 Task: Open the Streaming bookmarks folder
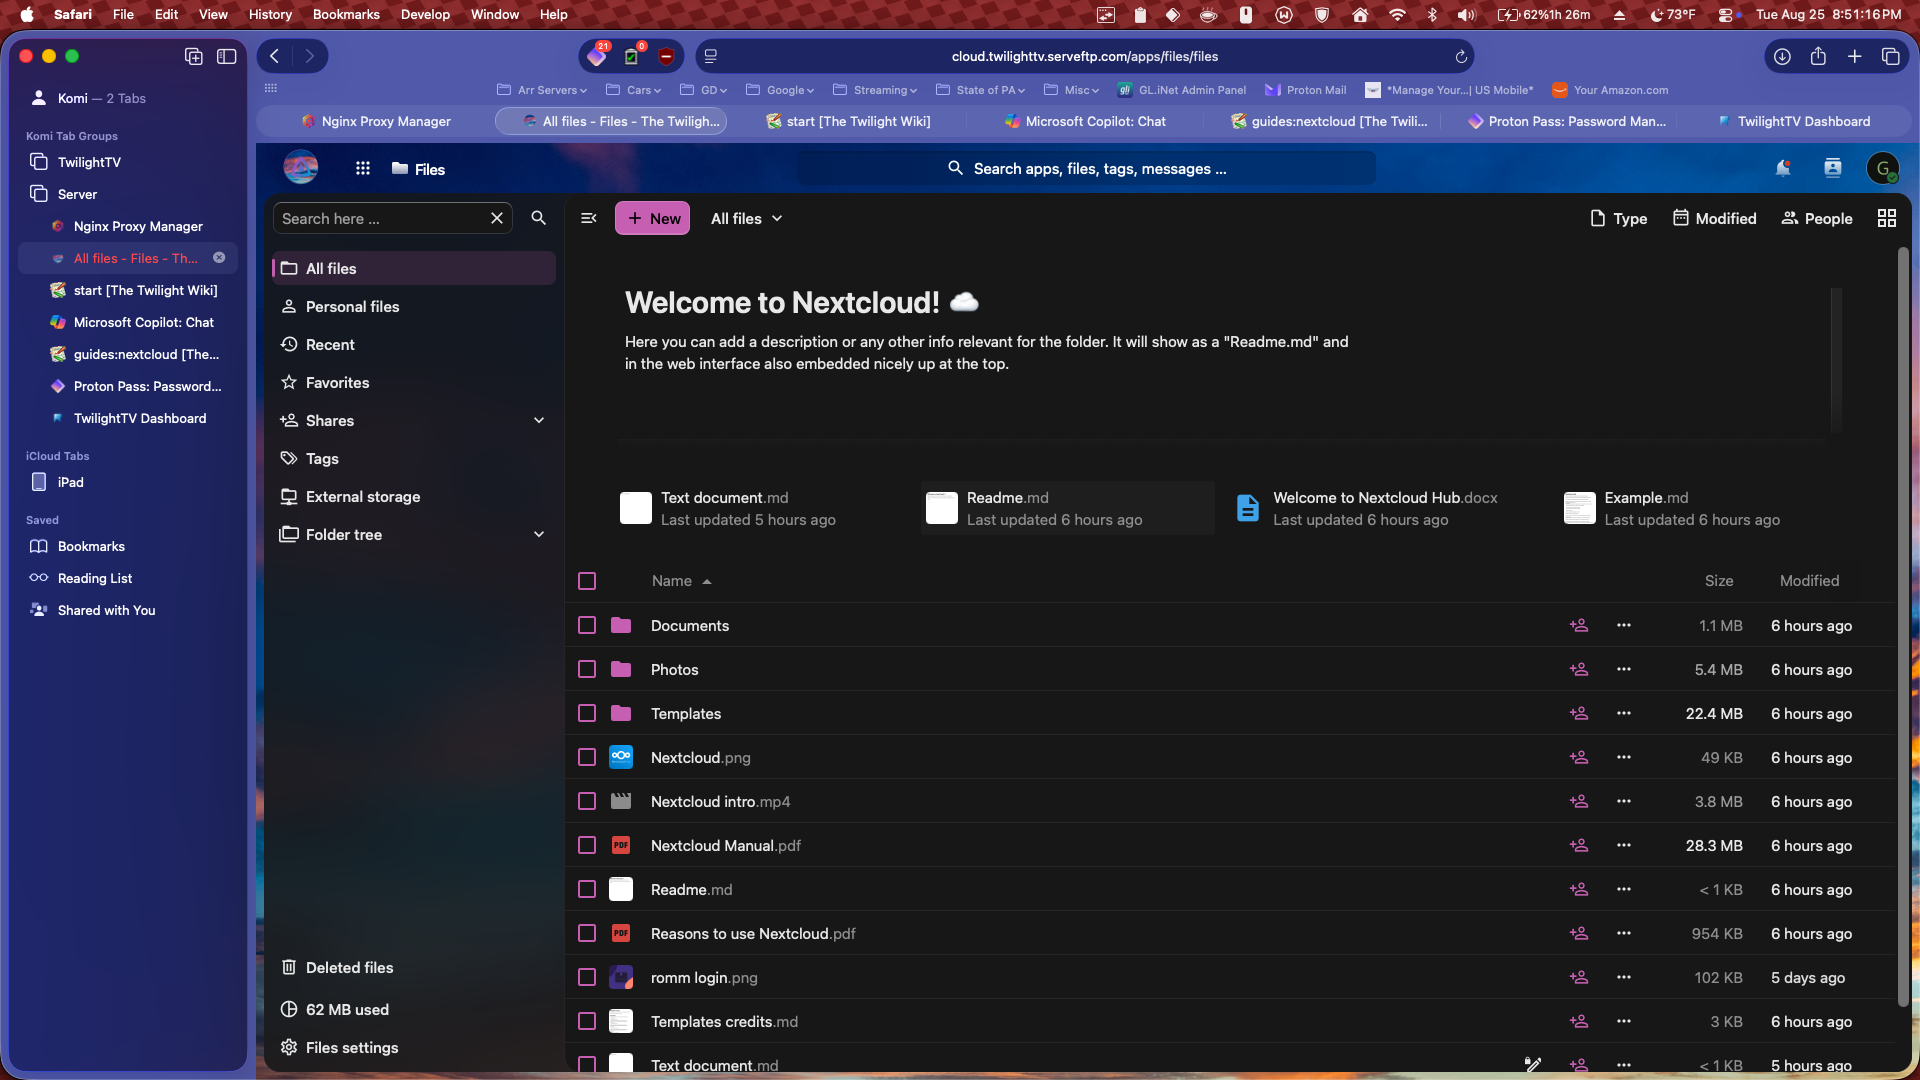point(874,90)
